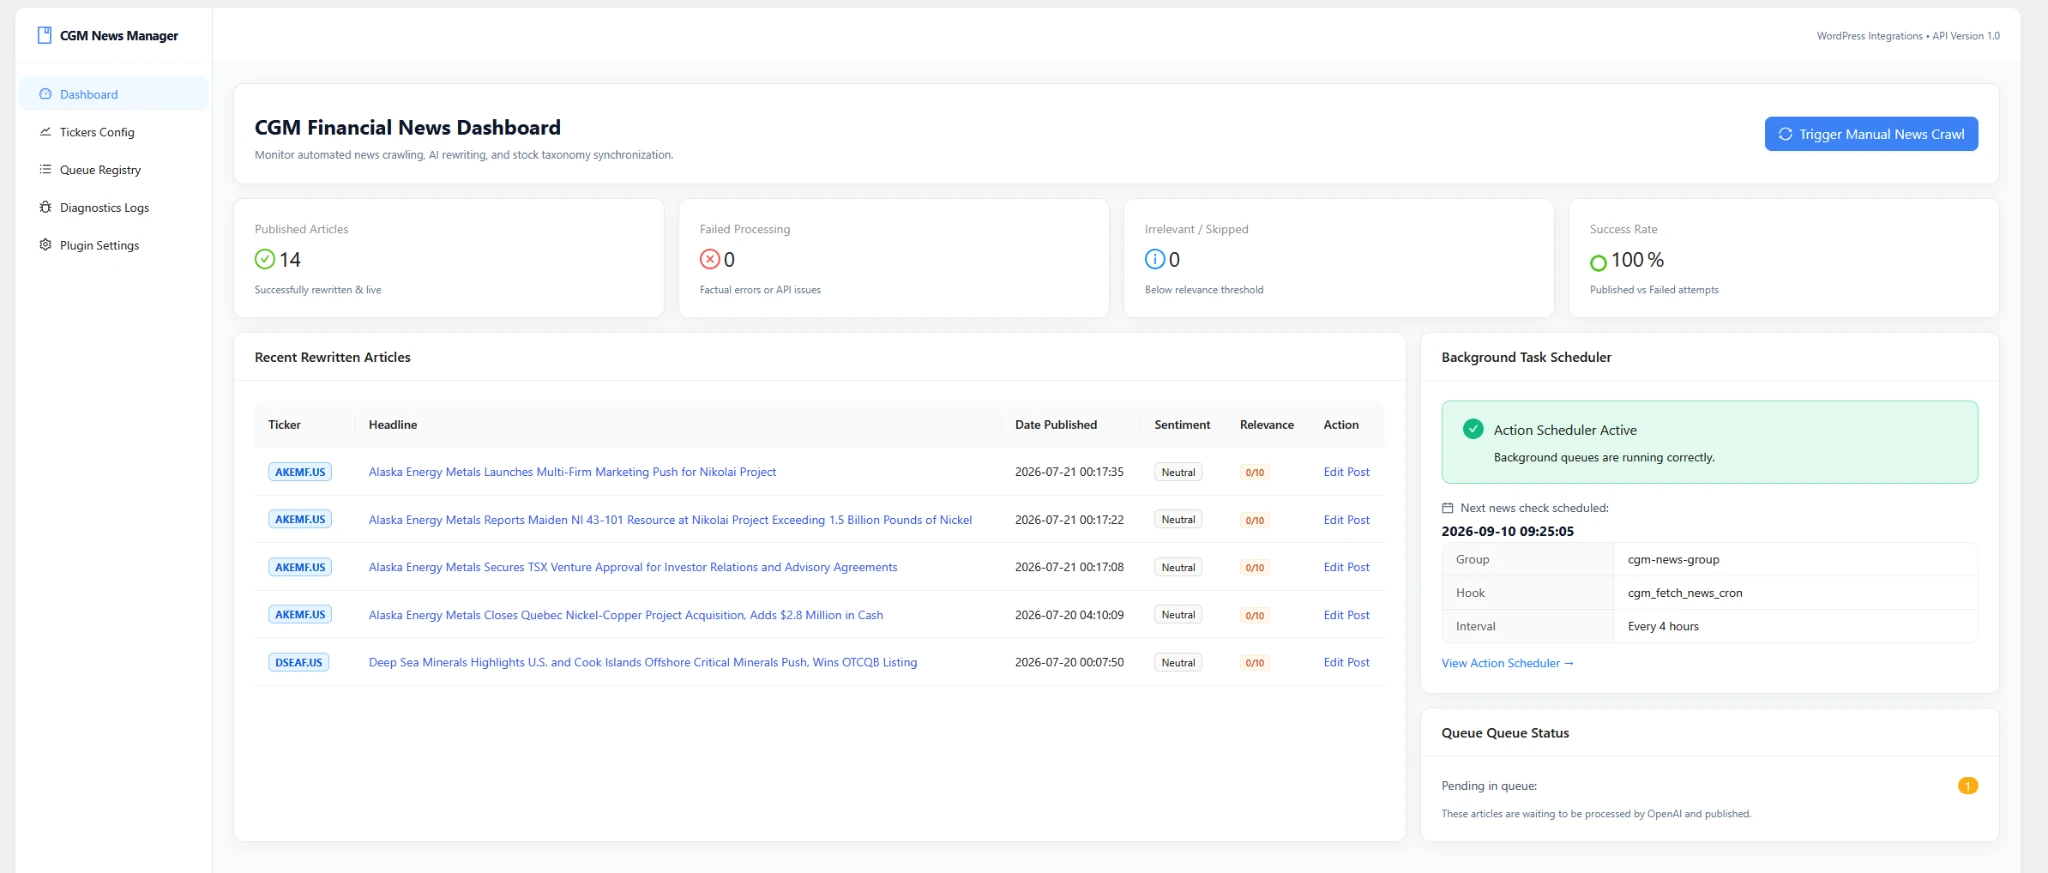The height and width of the screenshot is (873, 2048).
Task: Click the orange pending queue count badge
Action: pyautogui.click(x=1967, y=786)
